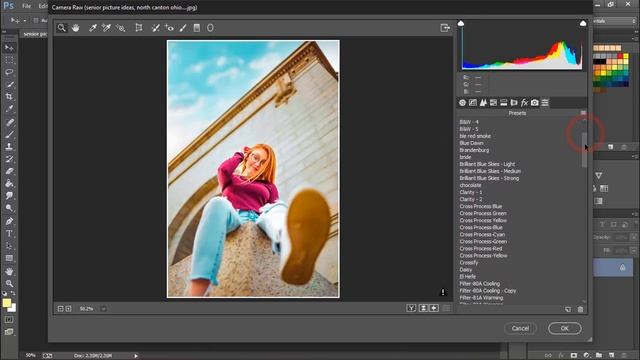Open the File menu in Photoshop
The width and height of the screenshot is (640, 360).
pyautogui.click(x=27, y=6)
